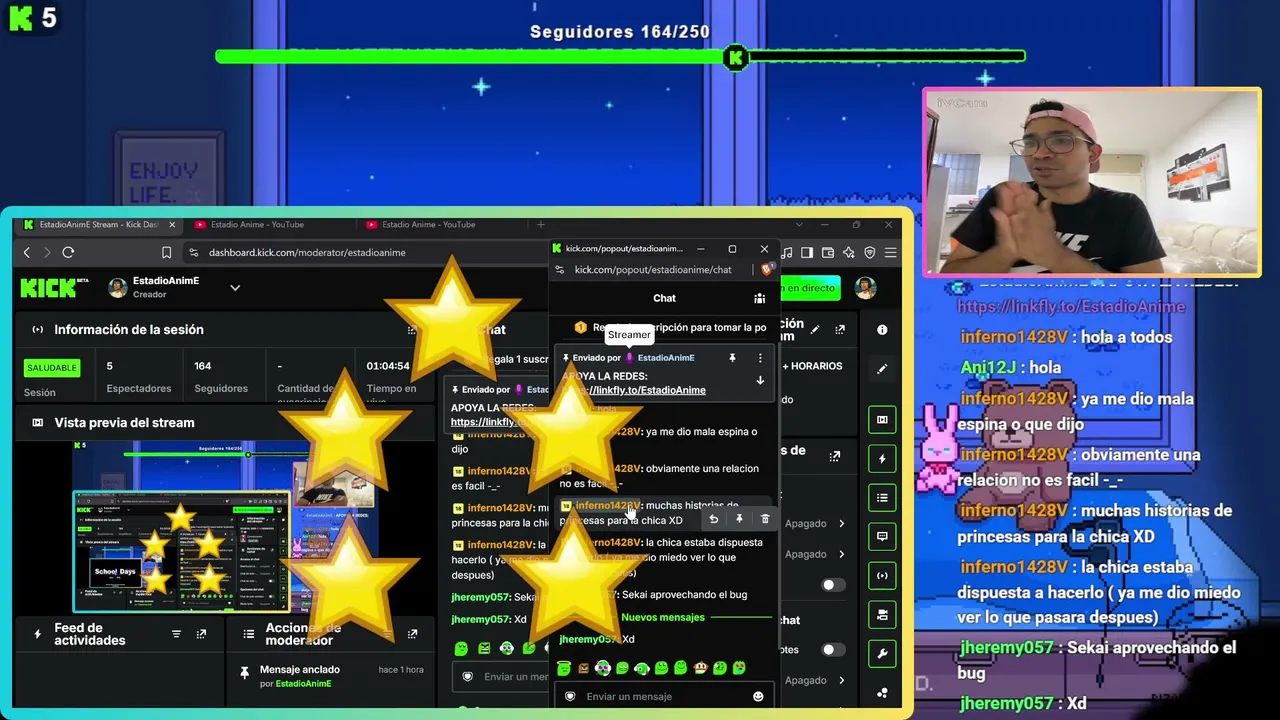Click the dashboard address bar URL
This screenshot has height=720, width=1280.
pyautogui.click(x=307, y=253)
